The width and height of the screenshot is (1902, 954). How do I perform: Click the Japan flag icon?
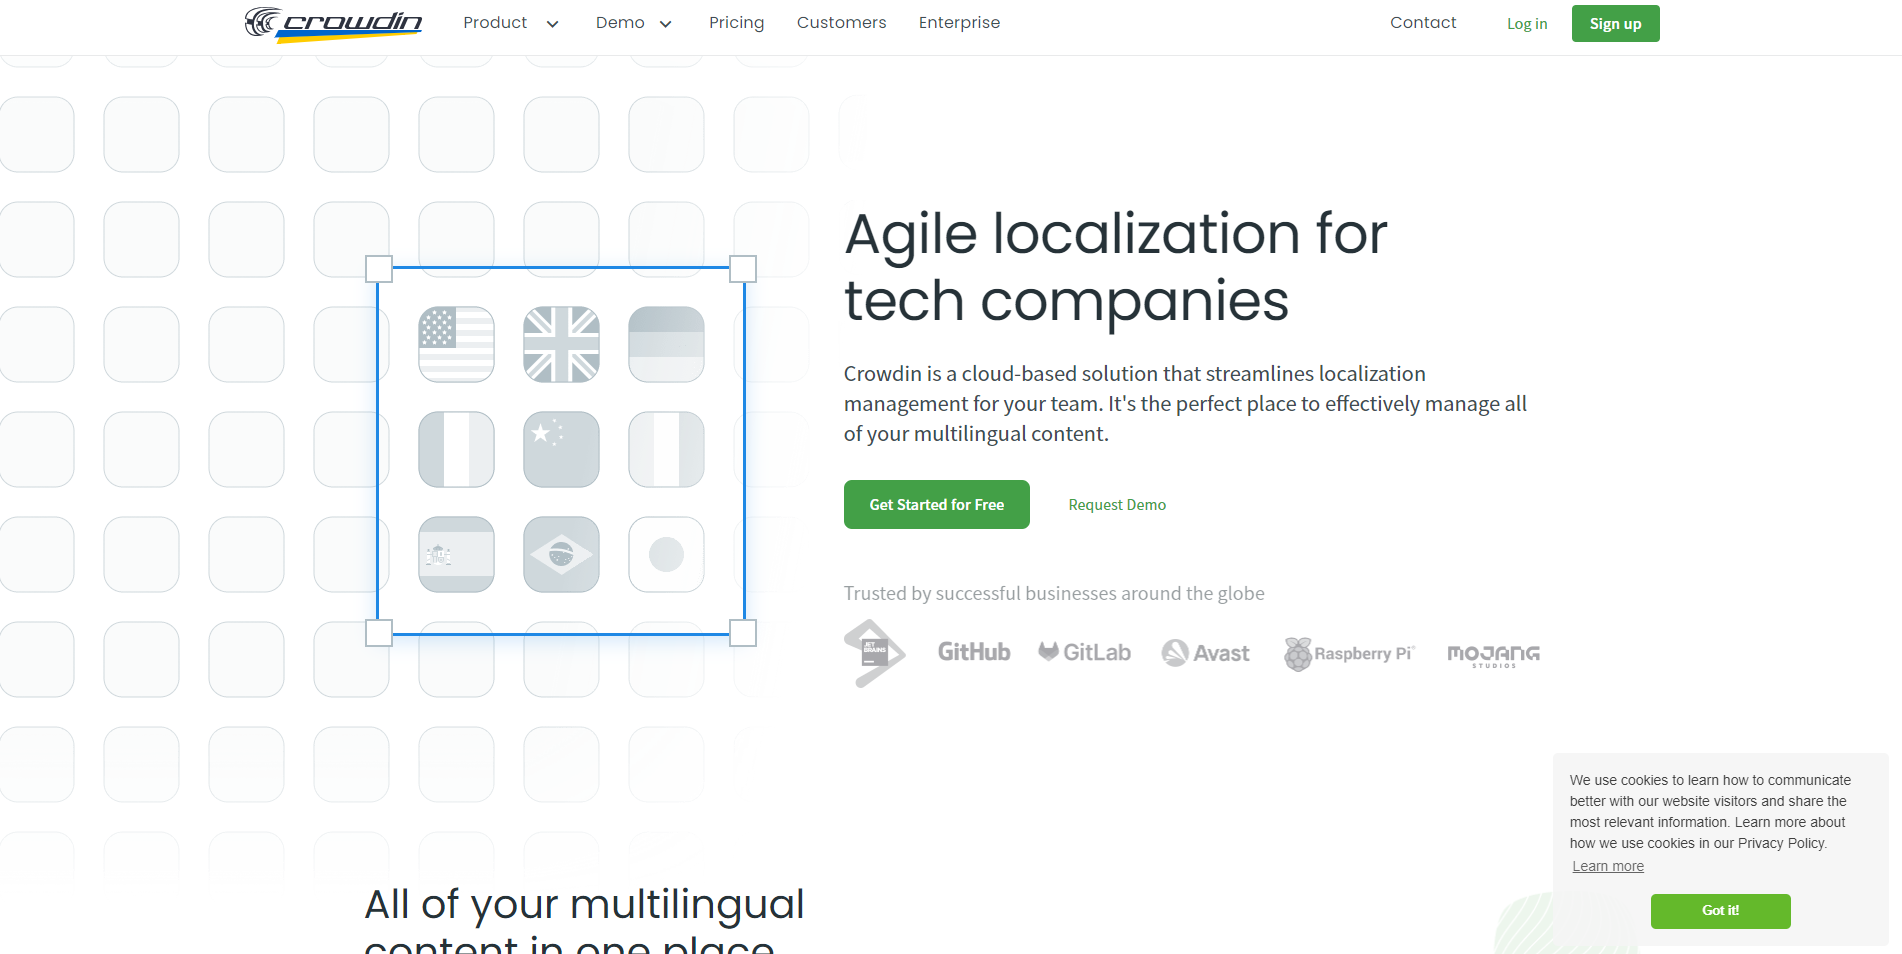[666, 554]
